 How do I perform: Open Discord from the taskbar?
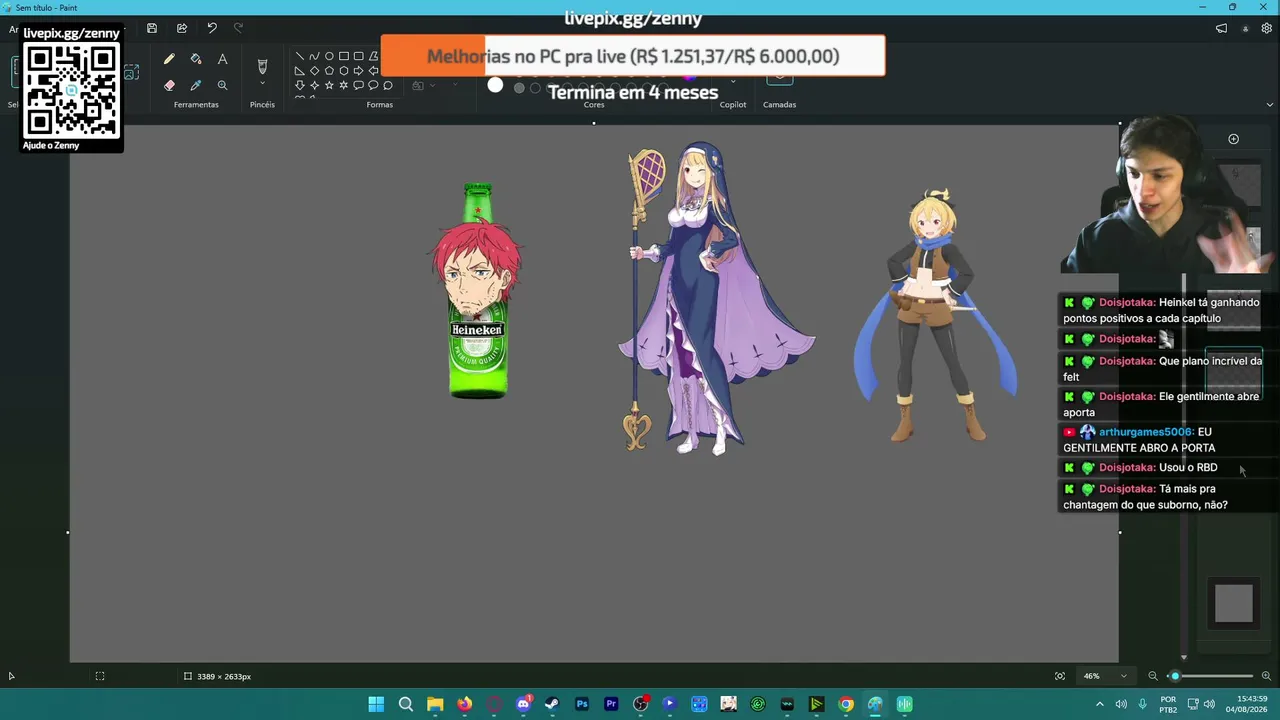click(x=523, y=704)
